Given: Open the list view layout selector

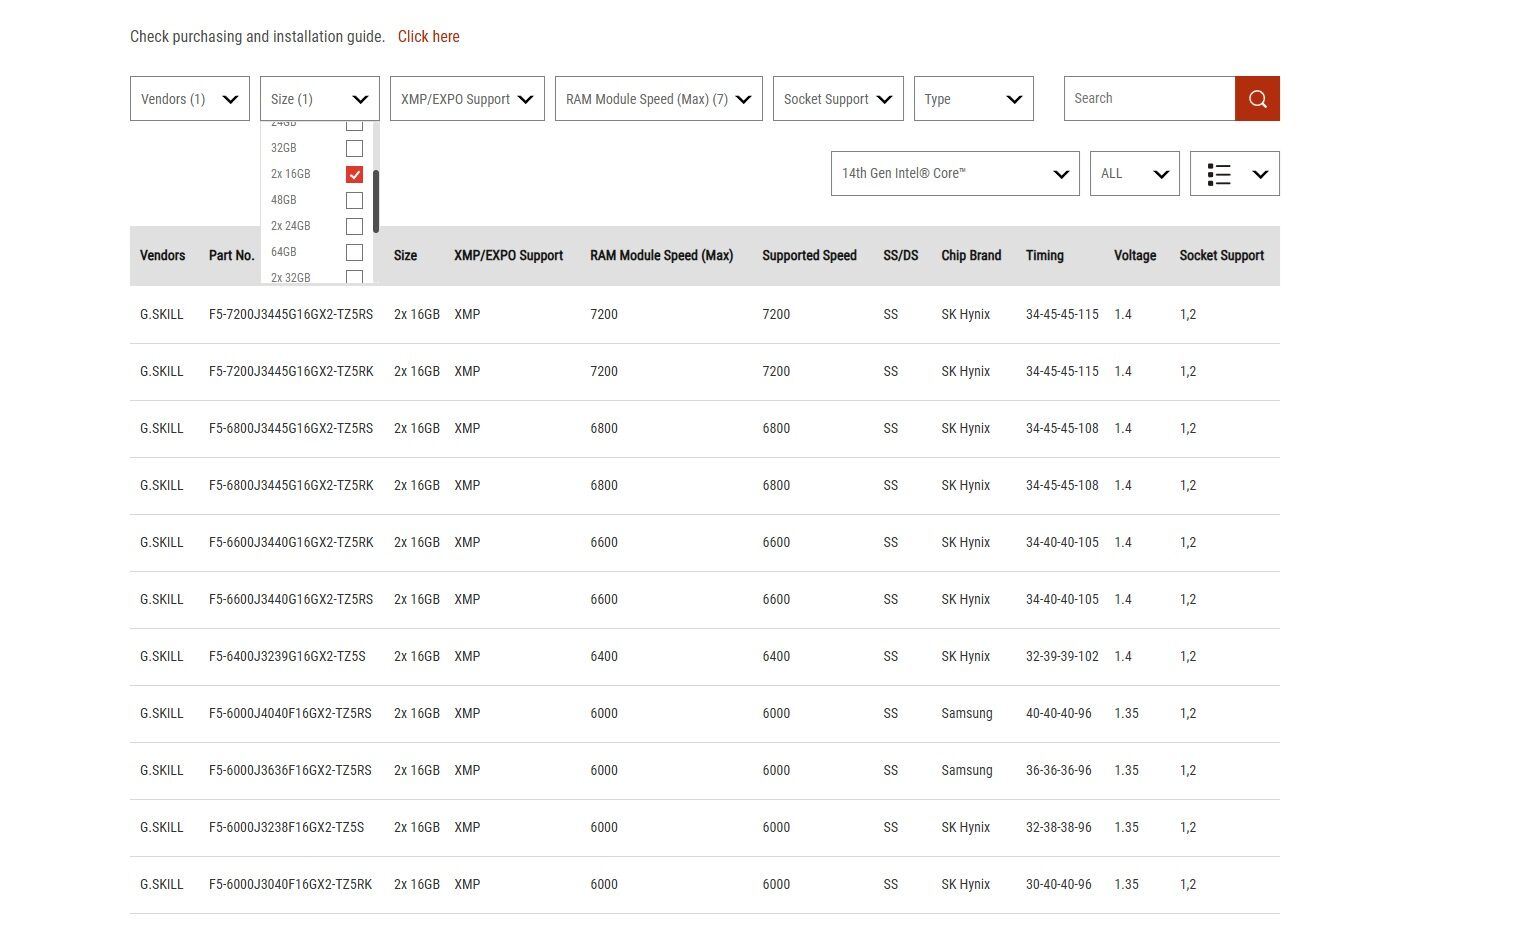Looking at the screenshot, I should pyautogui.click(x=1235, y=174).
